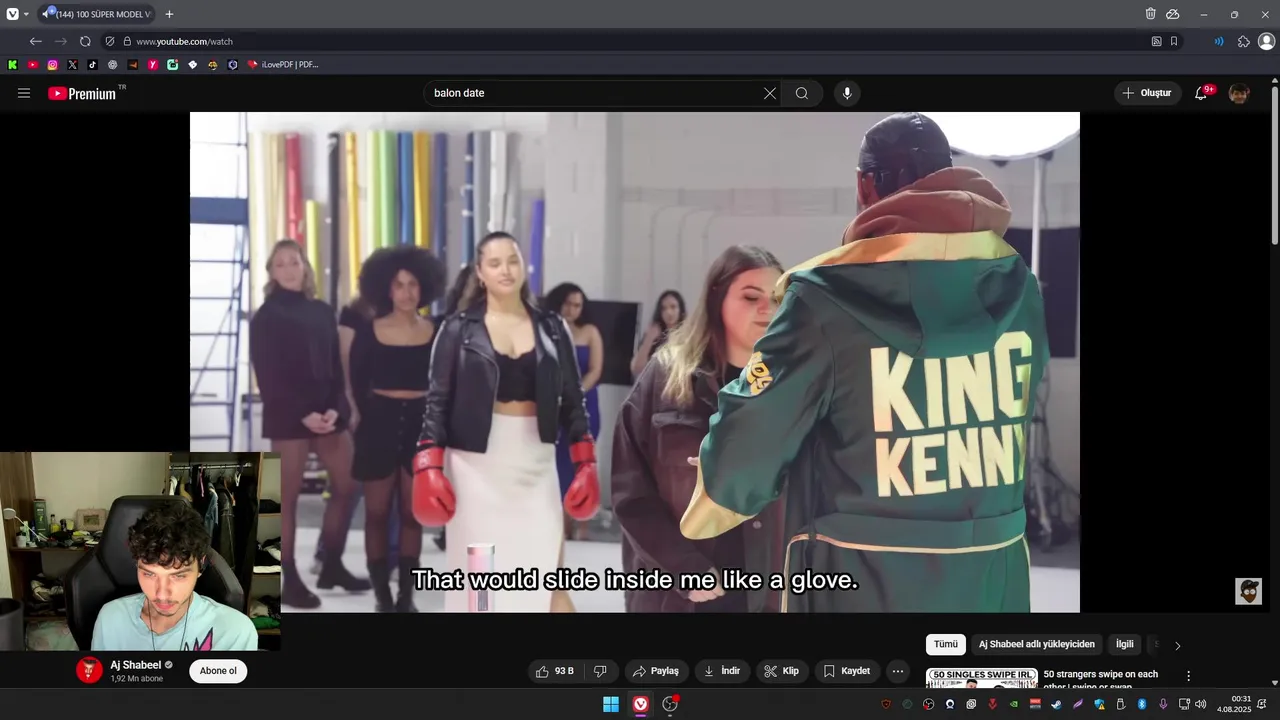Open the iLovePDF bookmark
The width and height of the screenshot is (1280, 720).
283,64
